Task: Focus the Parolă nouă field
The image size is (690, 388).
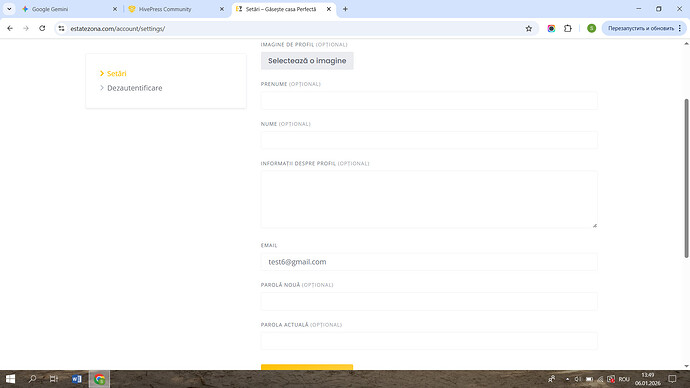Action: point(429,301)
